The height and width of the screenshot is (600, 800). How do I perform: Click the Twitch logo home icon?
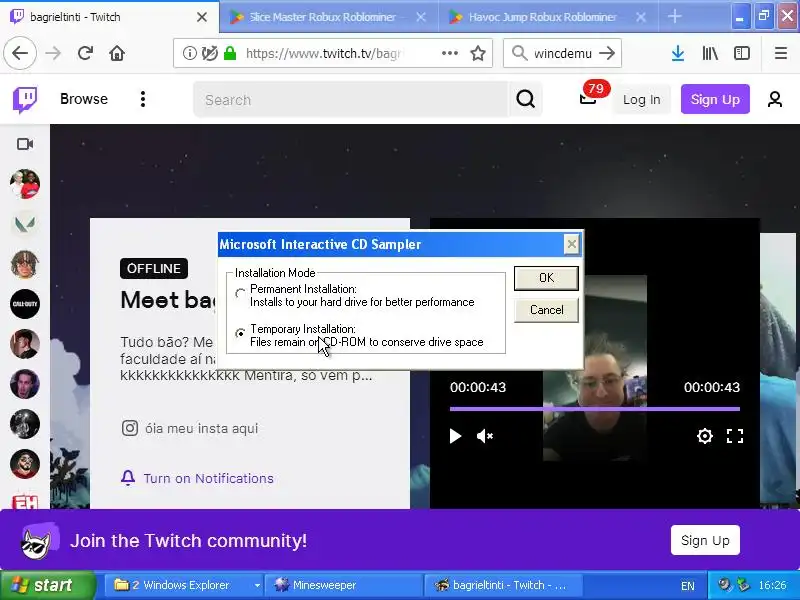coord(25,99)
